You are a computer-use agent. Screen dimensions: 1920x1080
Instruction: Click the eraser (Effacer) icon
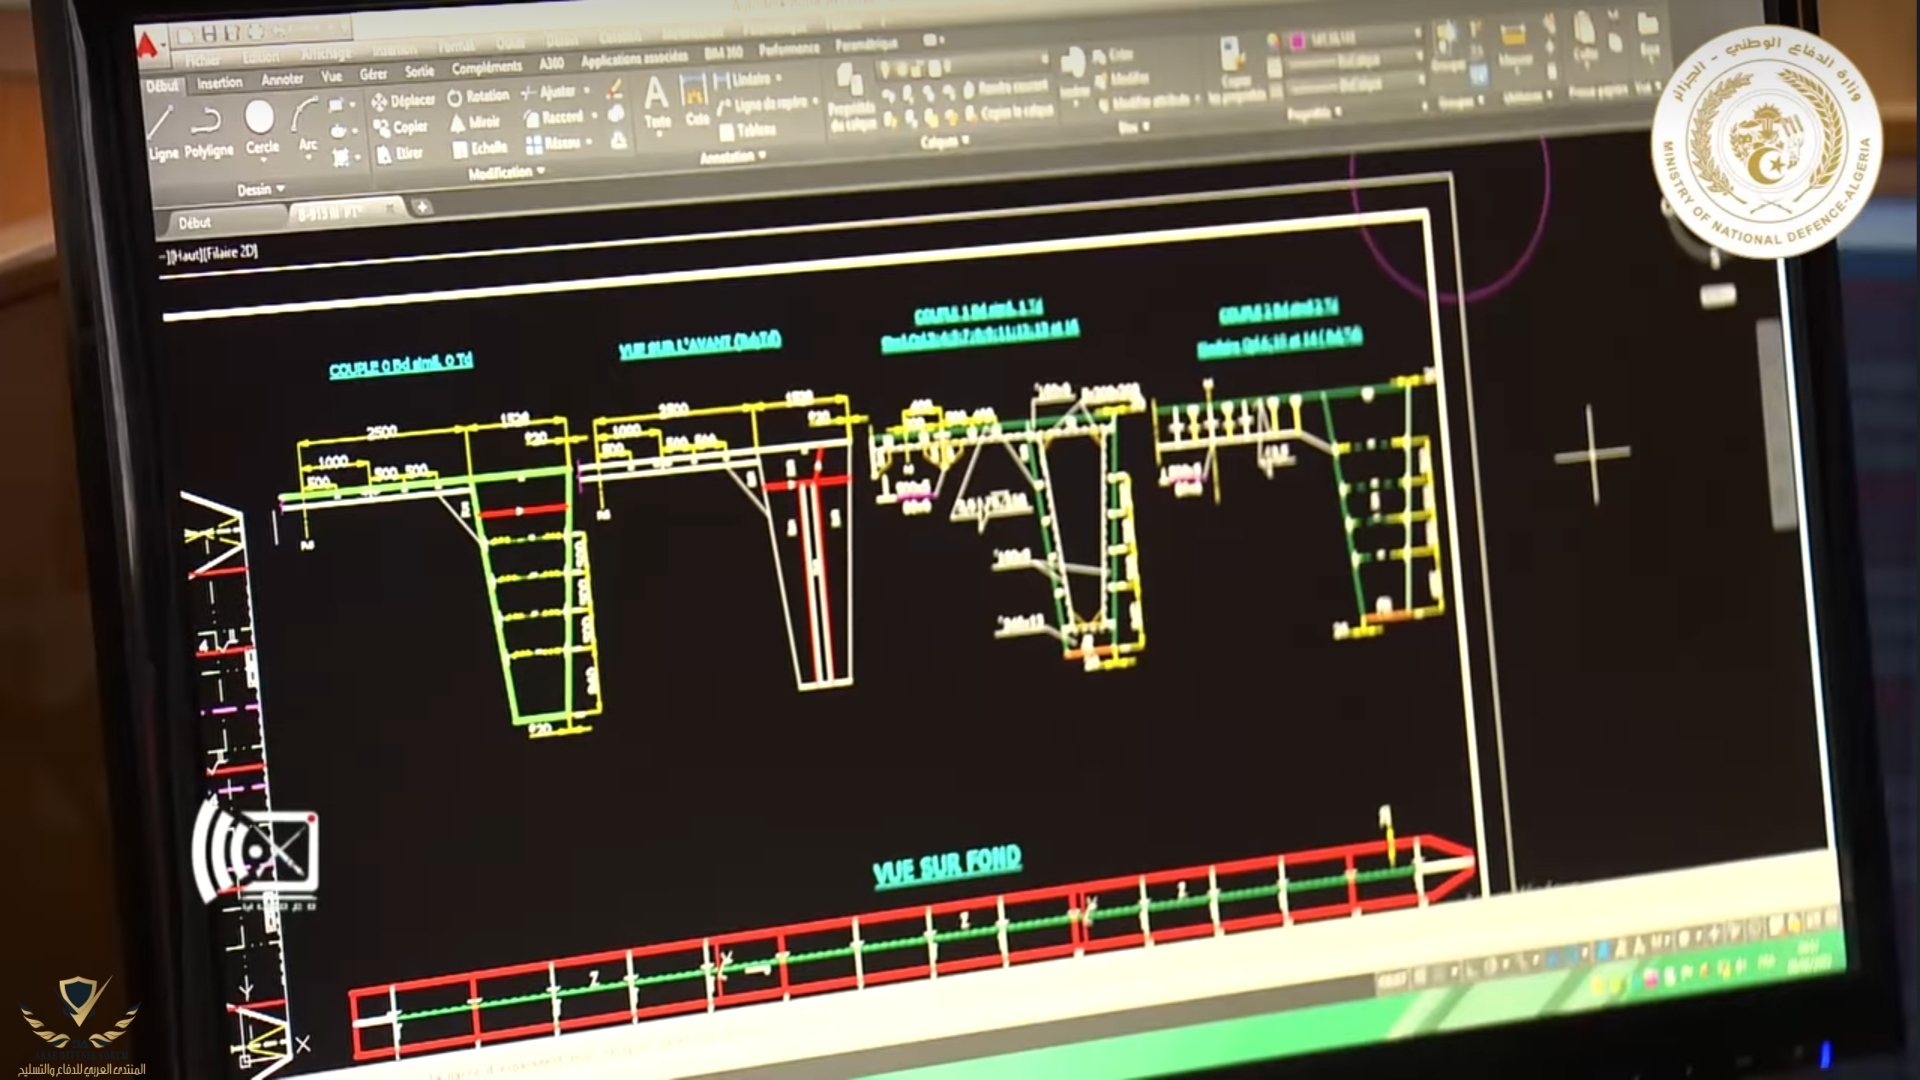(x=614, y=89)
